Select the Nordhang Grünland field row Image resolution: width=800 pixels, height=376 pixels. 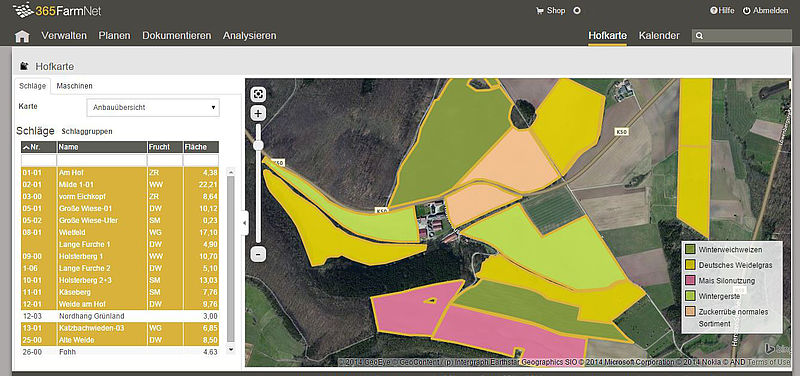click(x=120, y=316)
